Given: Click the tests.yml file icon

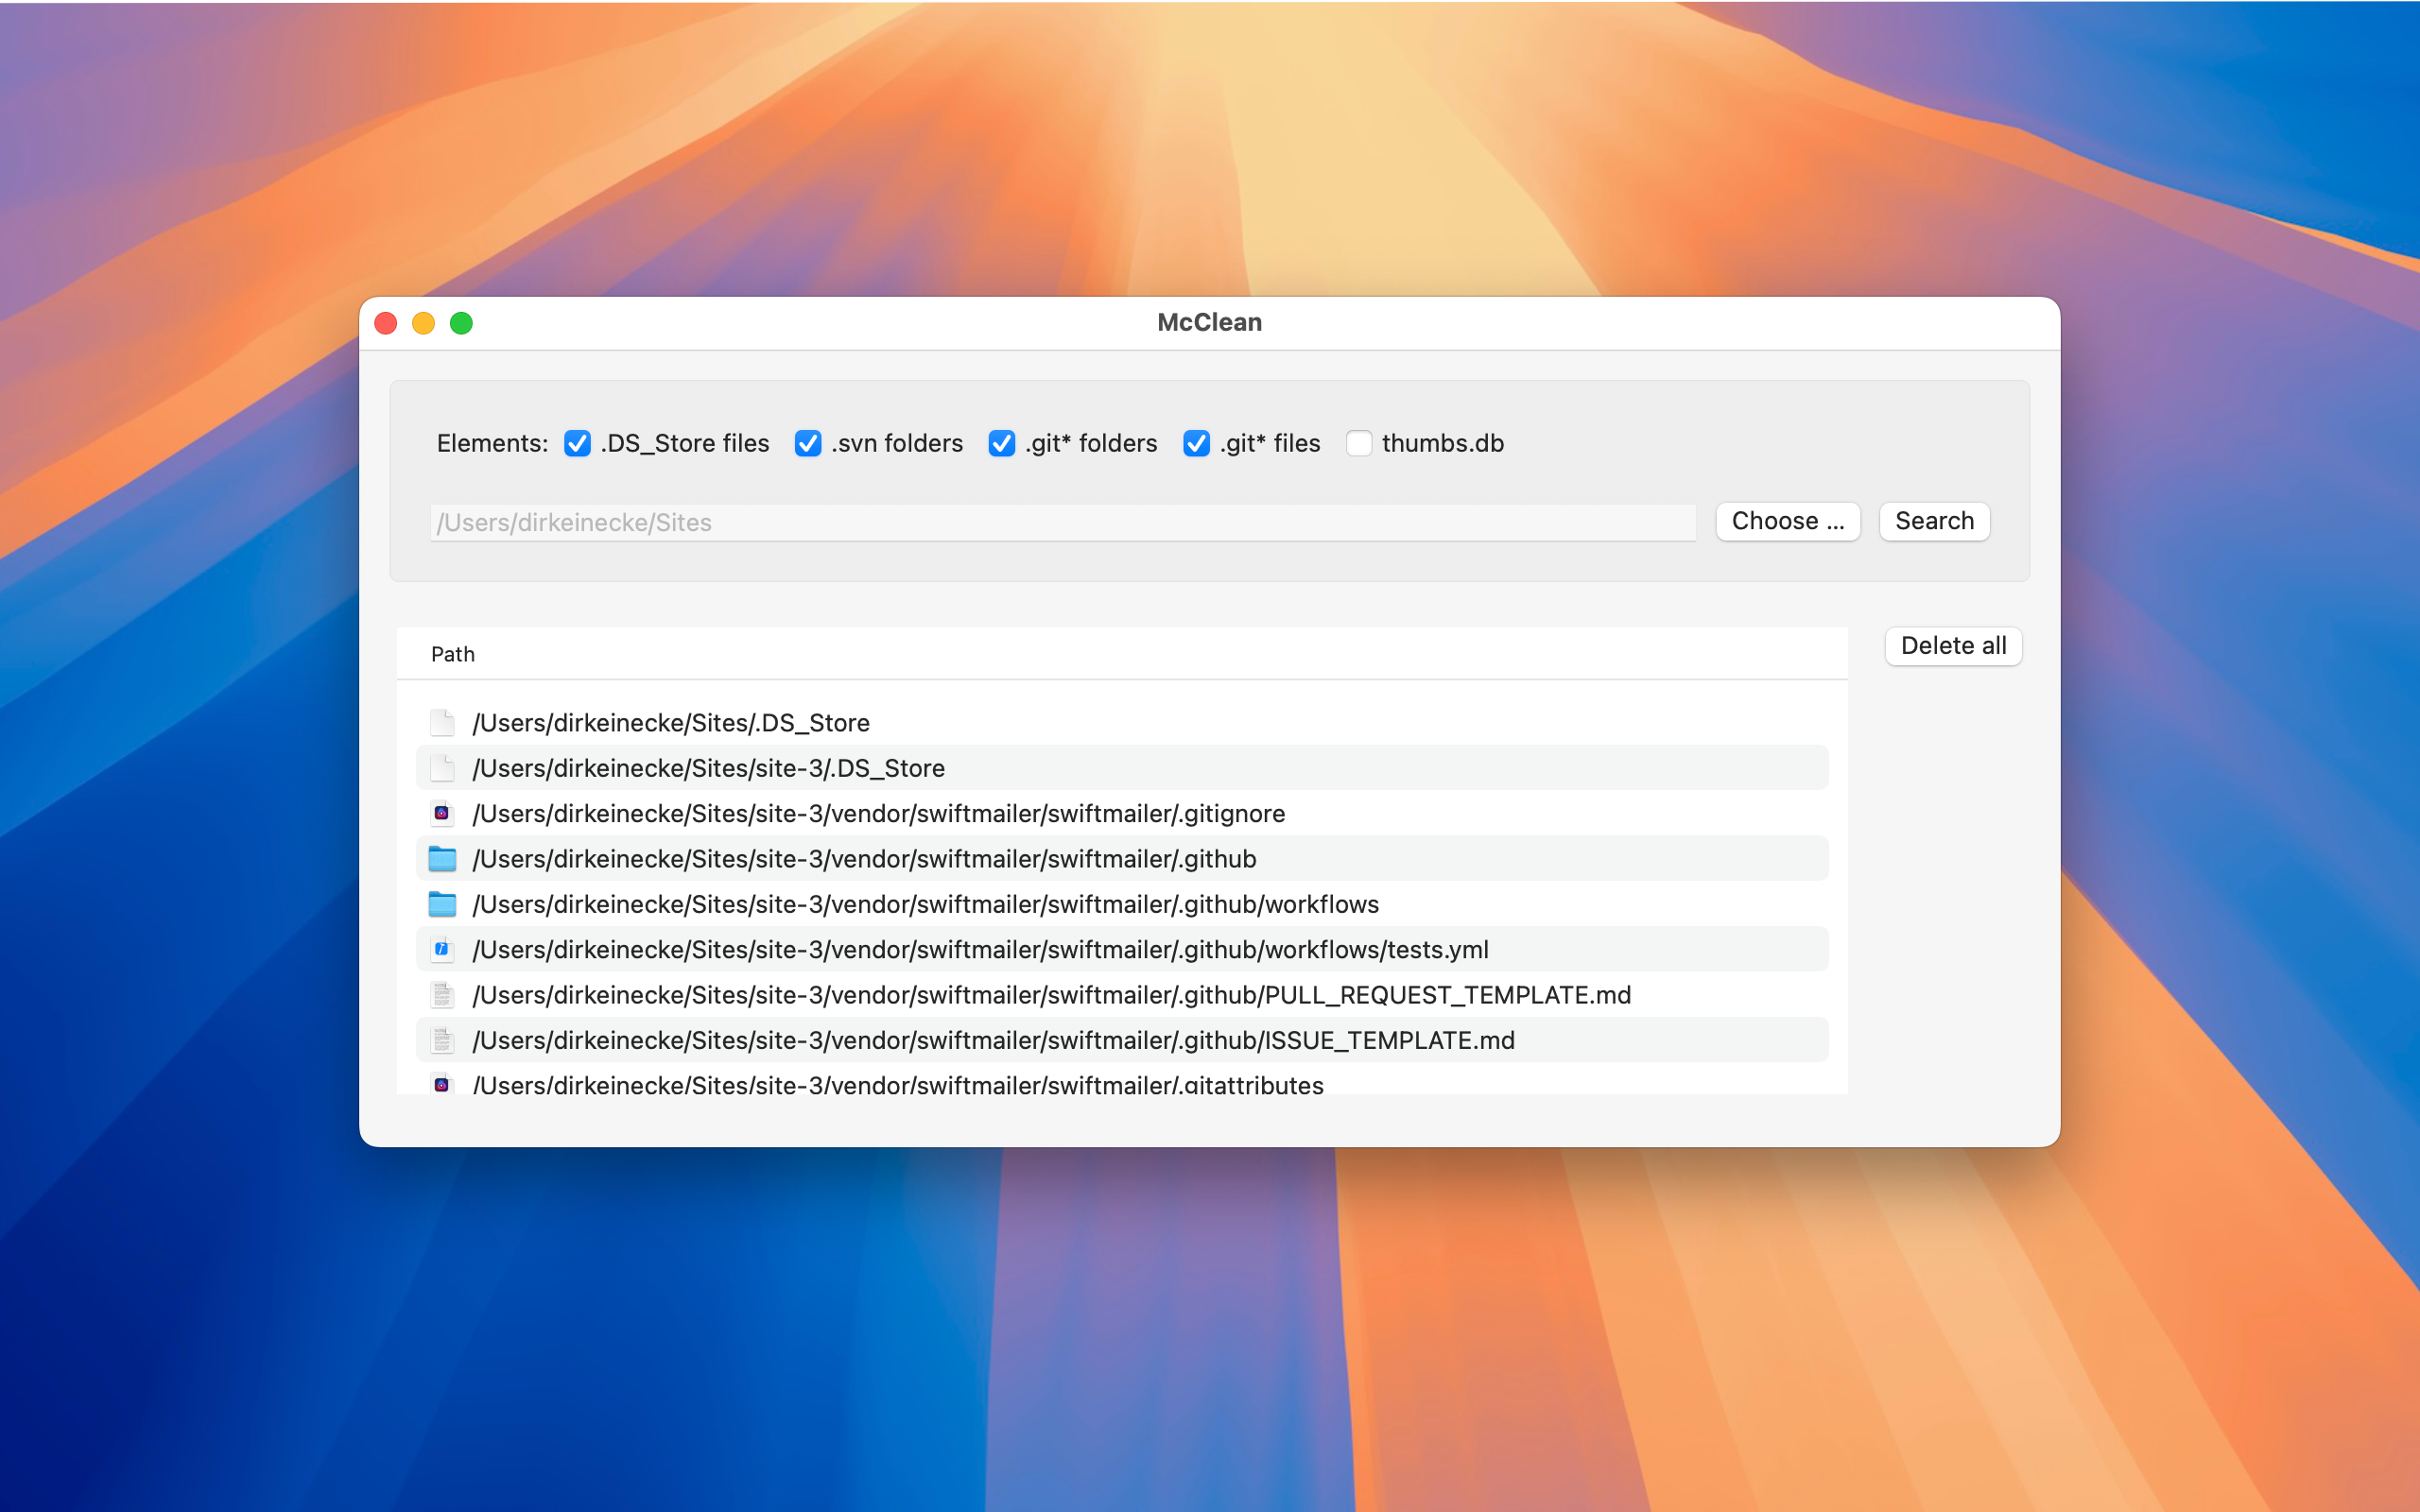Looking at the screenshot, I should (x=442, y=949).
